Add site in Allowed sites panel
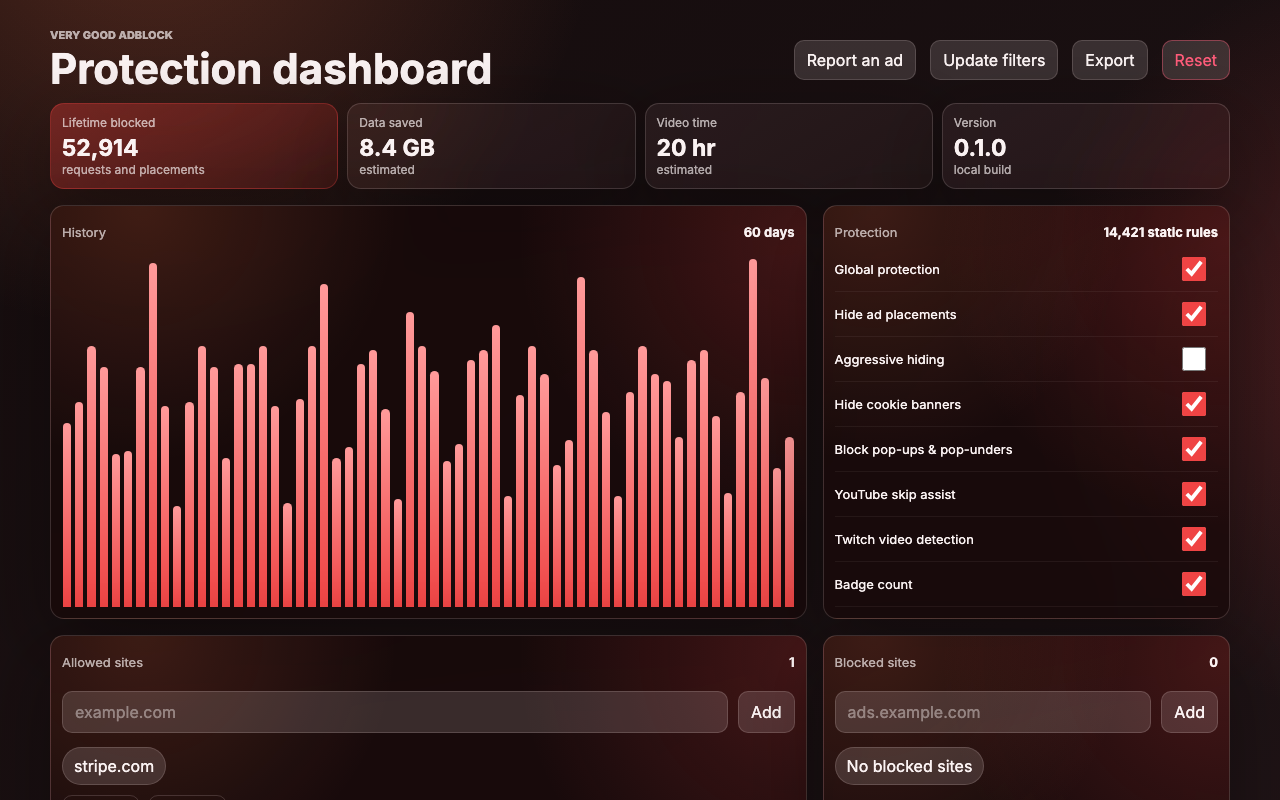 tap(766, 712)
